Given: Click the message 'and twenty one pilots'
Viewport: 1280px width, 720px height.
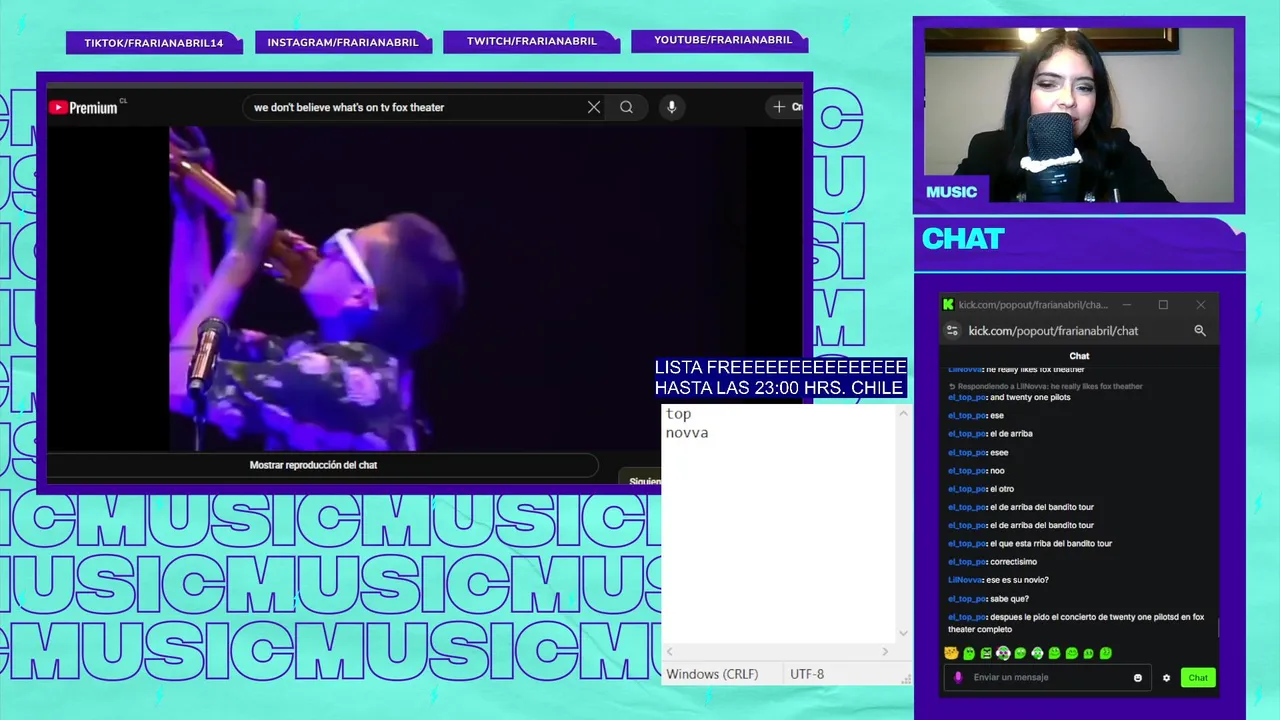Looking at the screenshot, I should click(x=1030, y=397).
